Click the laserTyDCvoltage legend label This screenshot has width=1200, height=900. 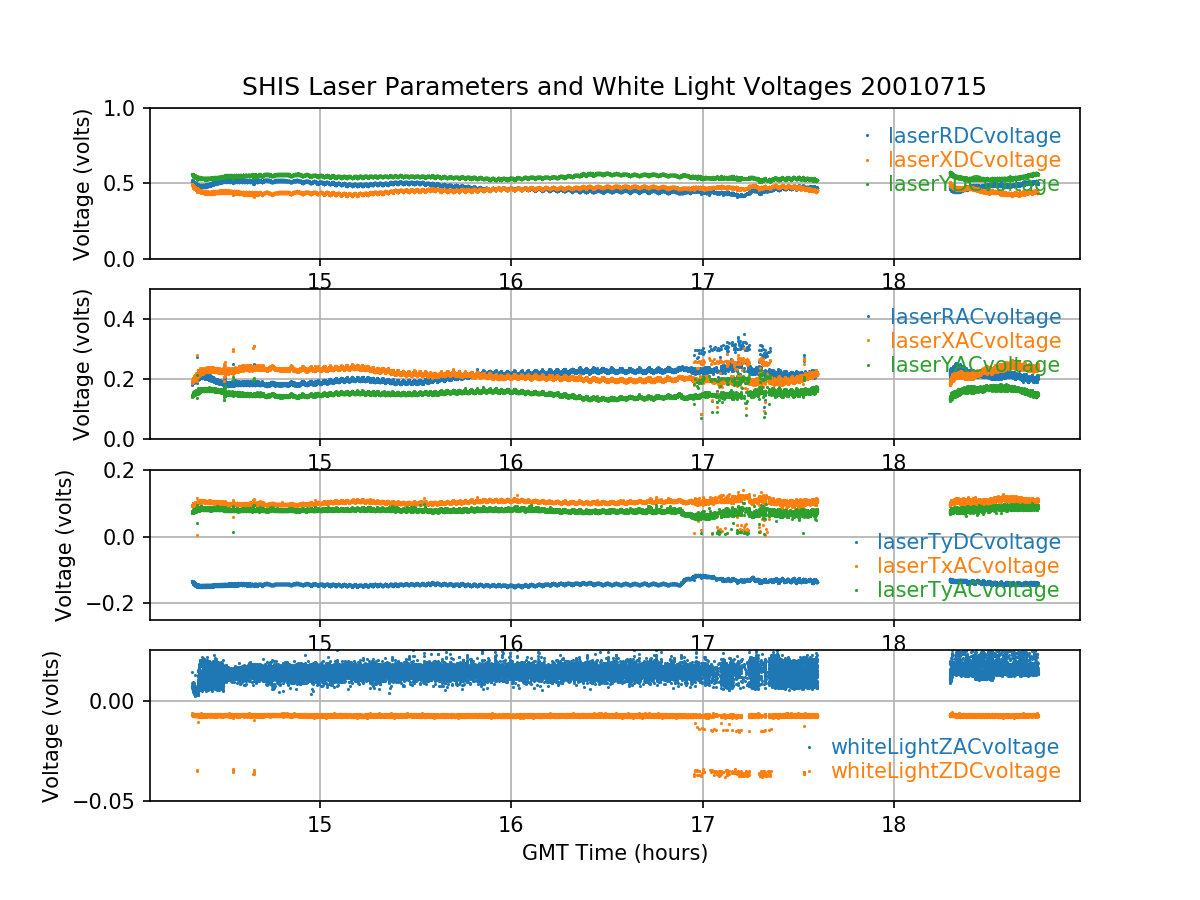coord(968,542)
